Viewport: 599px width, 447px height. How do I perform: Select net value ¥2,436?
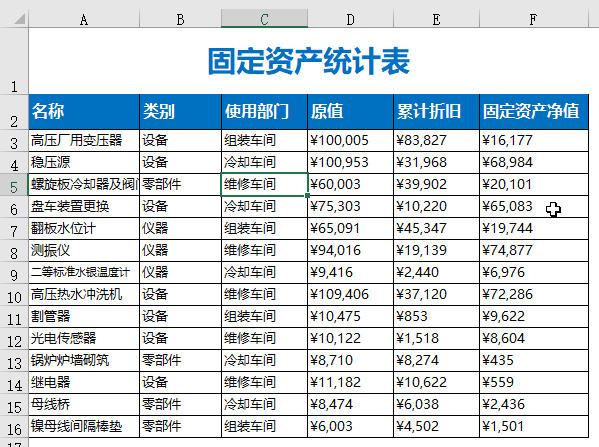[x=534, y=405]
